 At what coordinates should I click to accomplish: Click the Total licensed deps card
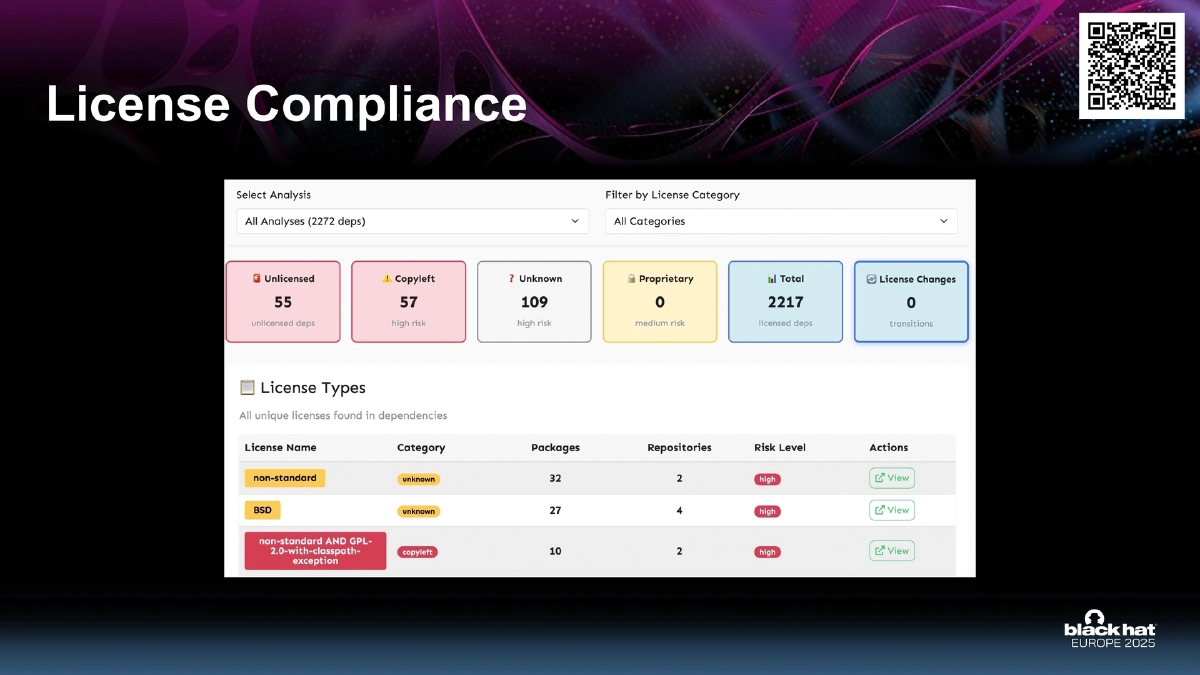tap(785, 302)
